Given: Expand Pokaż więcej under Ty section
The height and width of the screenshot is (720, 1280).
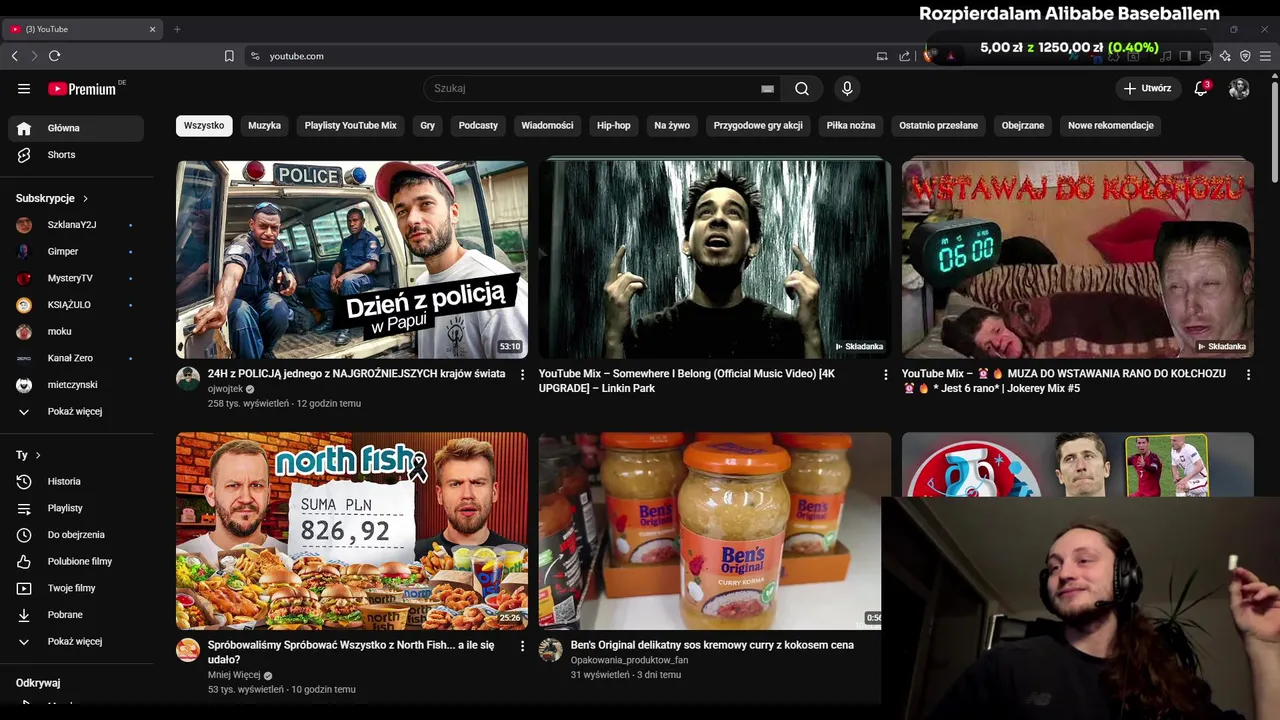Looking at the screenshot, I should click(76, 642).
